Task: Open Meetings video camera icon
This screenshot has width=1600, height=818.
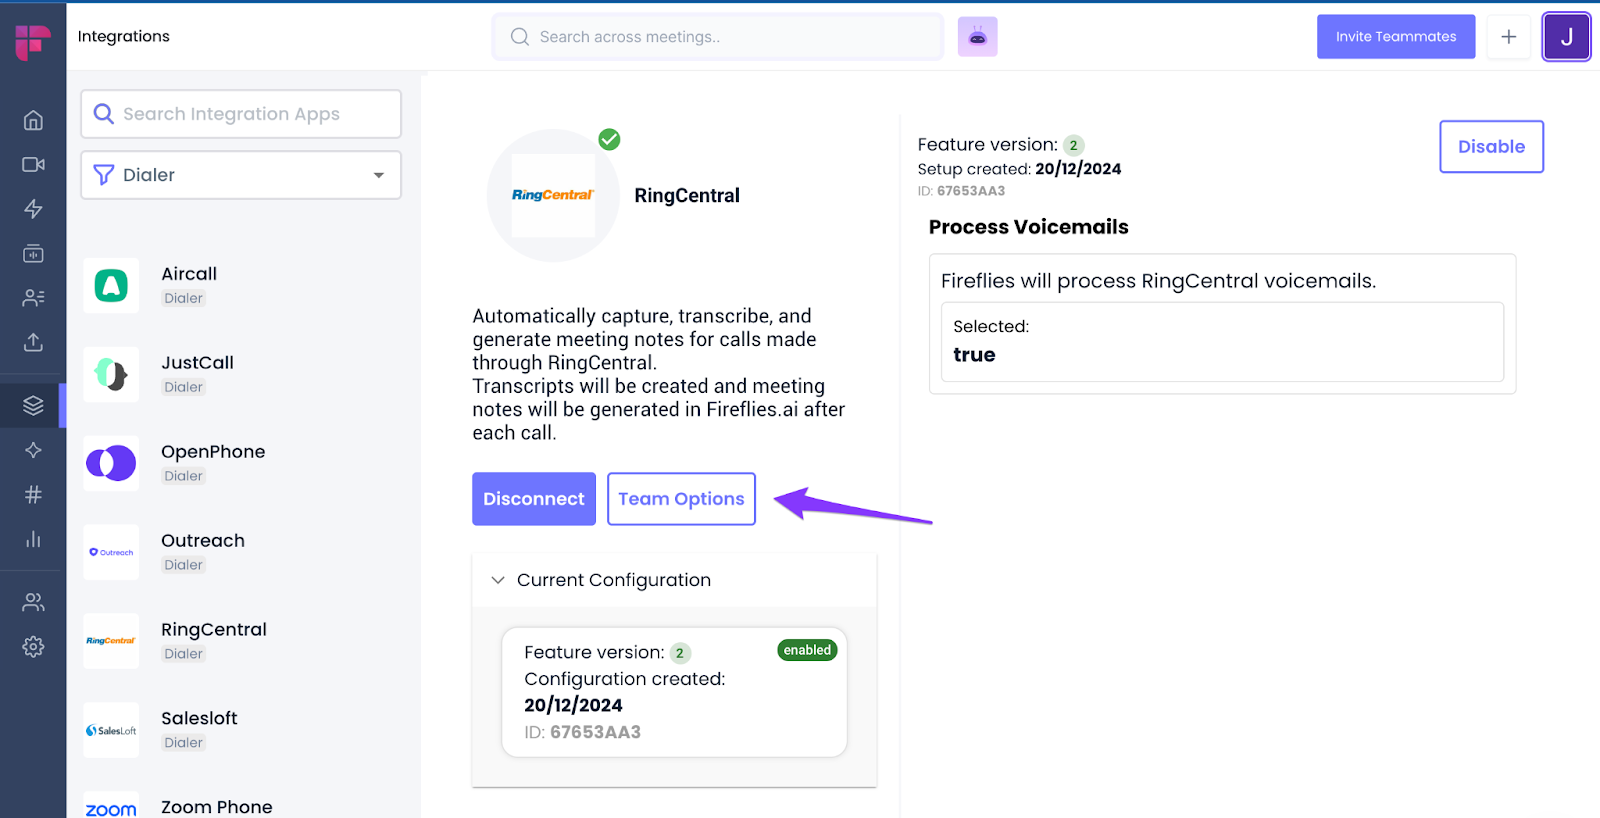Action: coord(33,165)
